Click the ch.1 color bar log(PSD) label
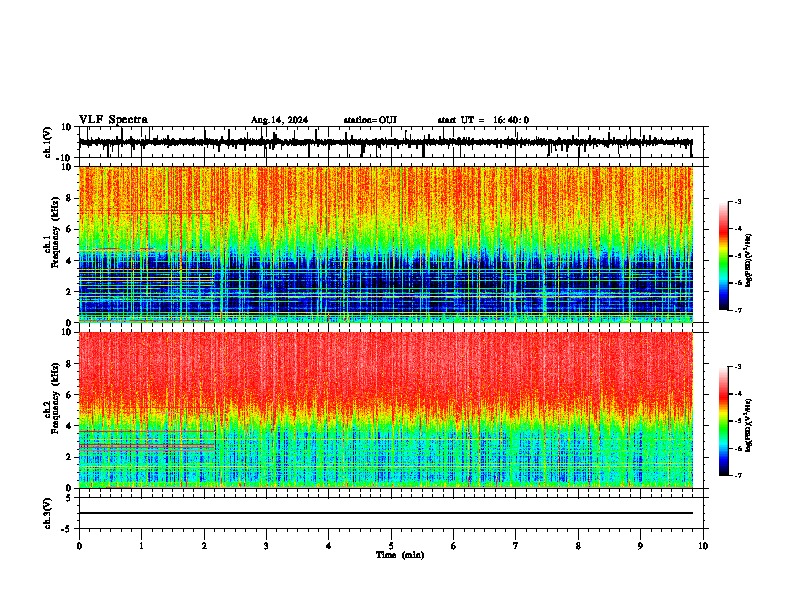 click(750, 261)
